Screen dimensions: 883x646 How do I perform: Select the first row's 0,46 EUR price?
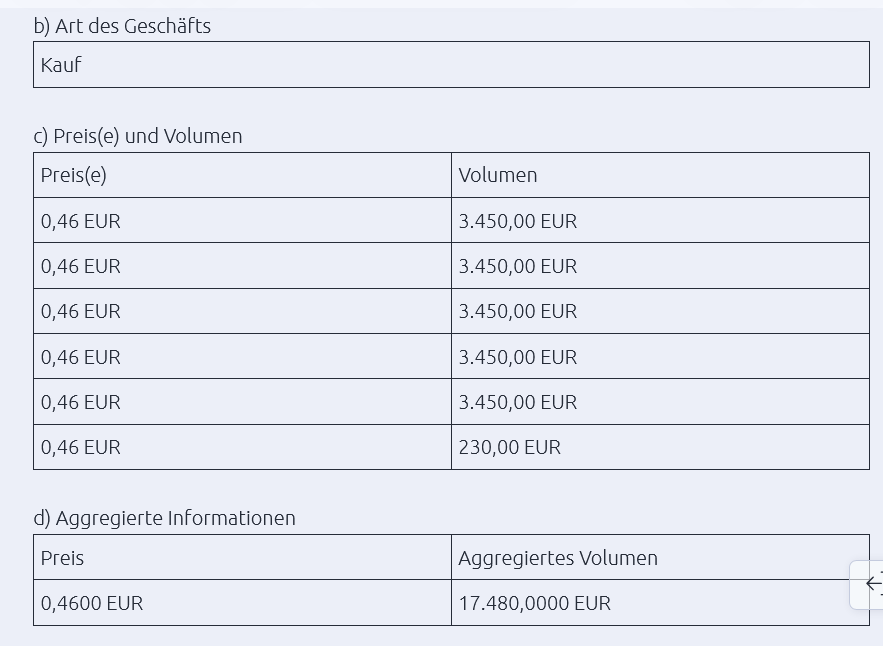click(x=81, y=221)
